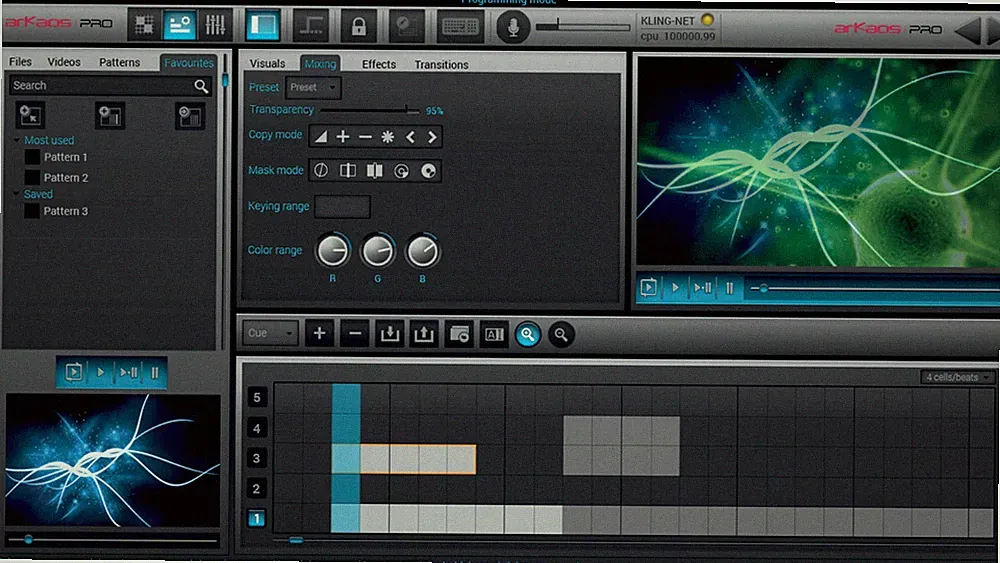Select the filled-bars Mask mode icon

[374, 170]
